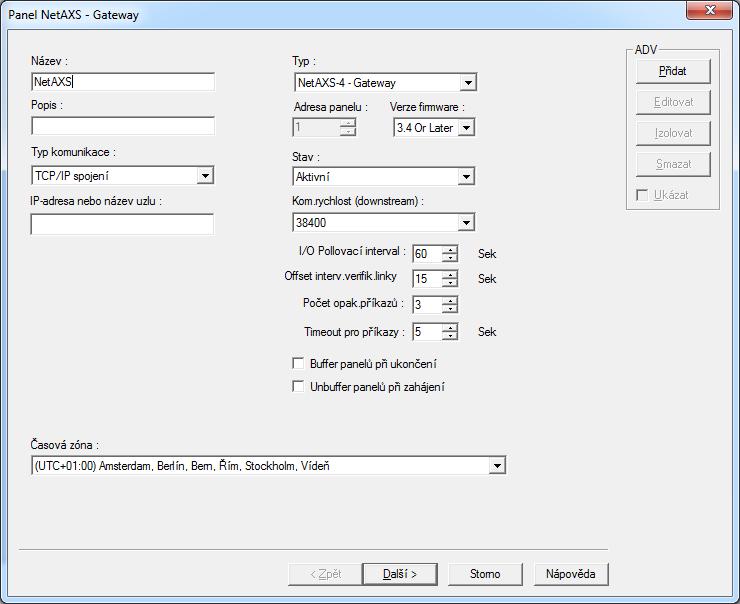
Task: Click the Adresa panelu up spinner arrow
Action: coord(348,123)
